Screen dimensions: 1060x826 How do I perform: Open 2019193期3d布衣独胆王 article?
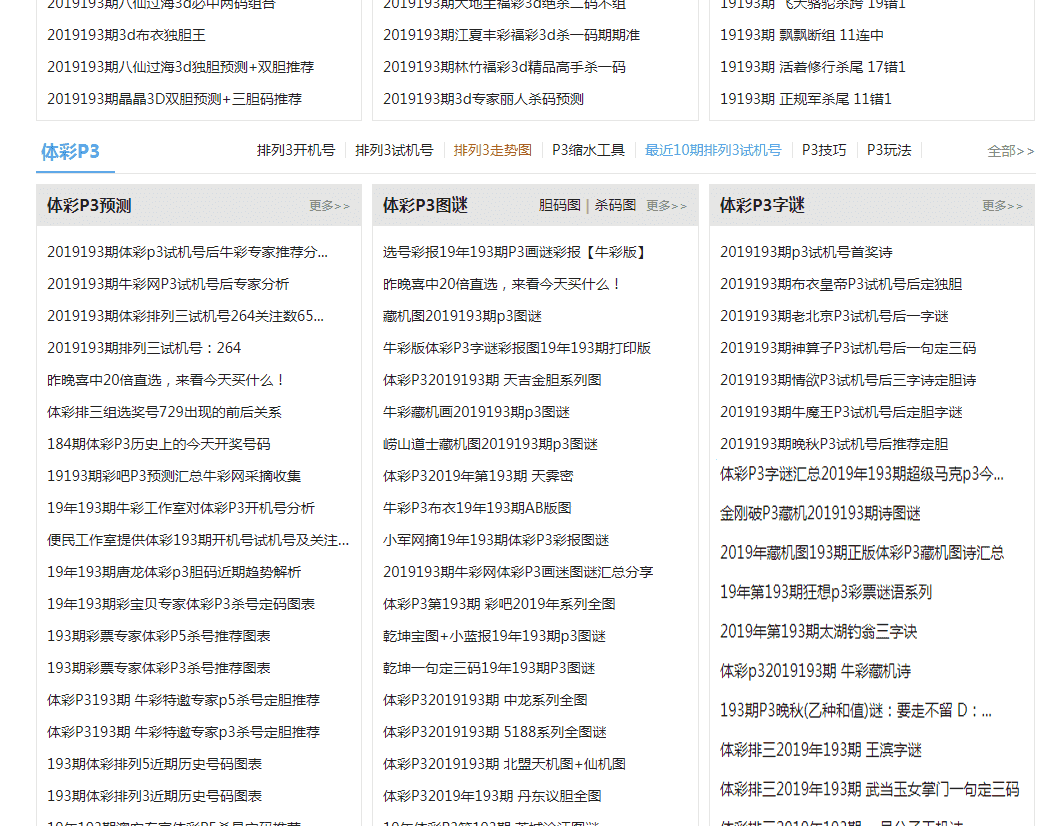[126, 35]
